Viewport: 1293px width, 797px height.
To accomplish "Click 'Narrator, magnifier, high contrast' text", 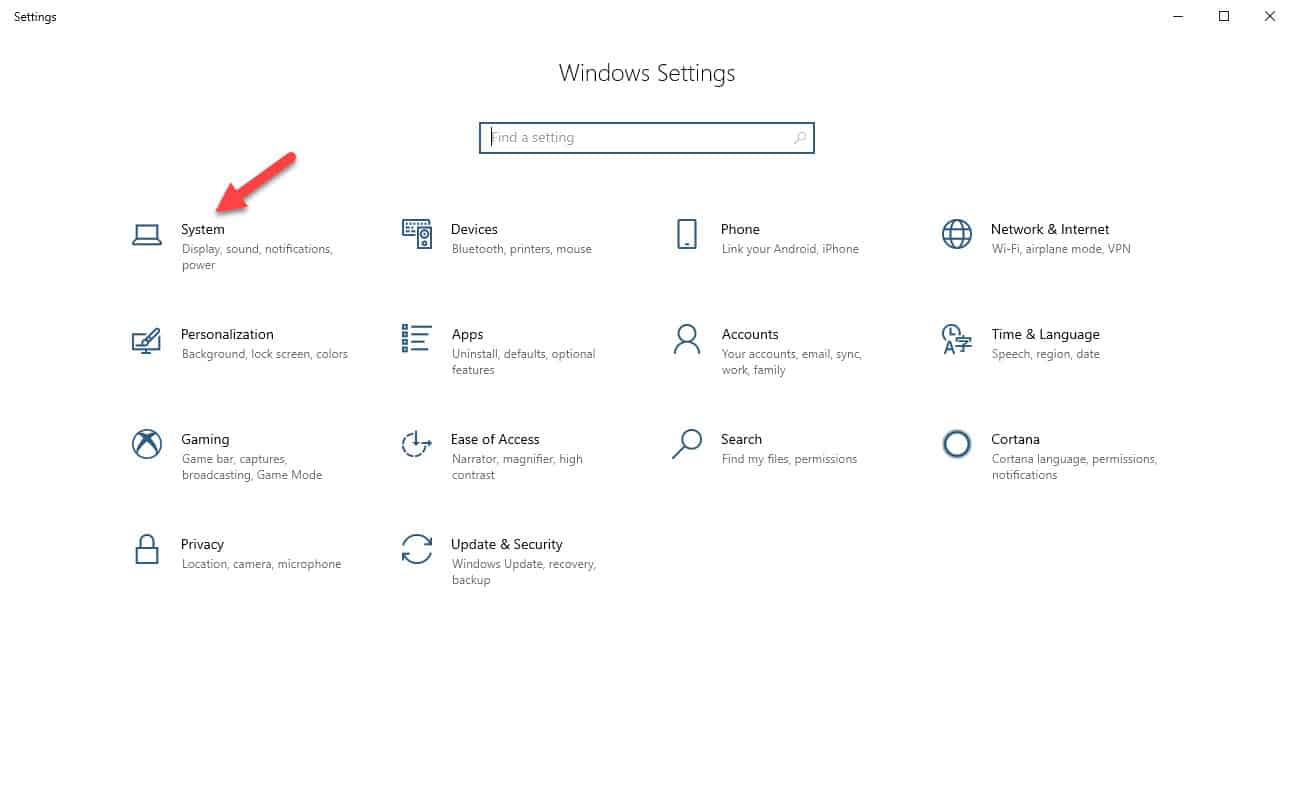I will coord(517,467).
